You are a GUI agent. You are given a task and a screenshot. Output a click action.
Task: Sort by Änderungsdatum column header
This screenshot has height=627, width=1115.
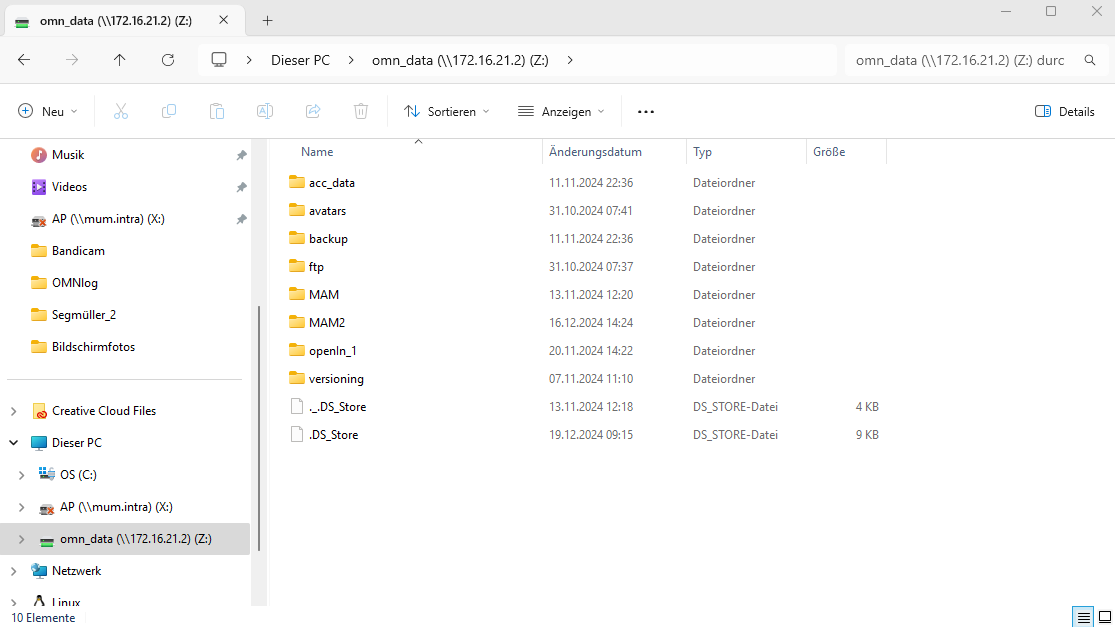(595, 152)
